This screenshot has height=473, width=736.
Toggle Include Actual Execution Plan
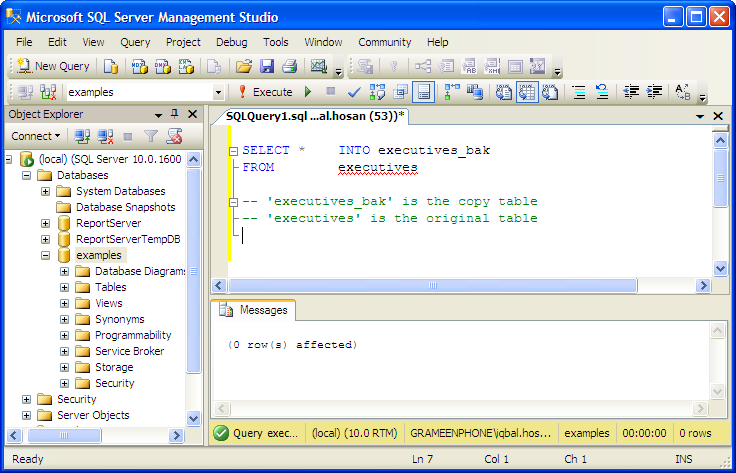452,92
